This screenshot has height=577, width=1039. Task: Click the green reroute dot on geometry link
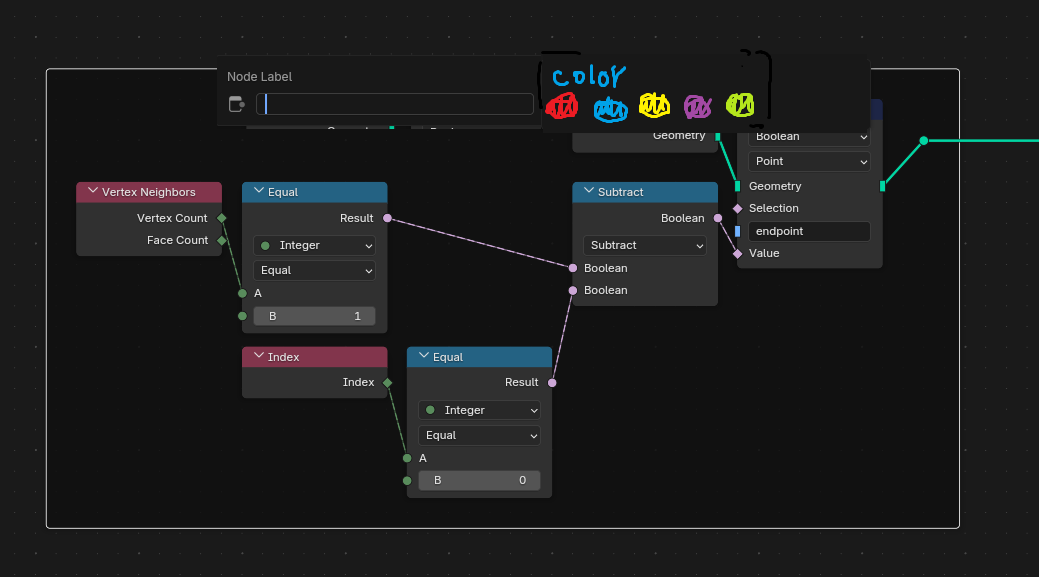point(924,140)
